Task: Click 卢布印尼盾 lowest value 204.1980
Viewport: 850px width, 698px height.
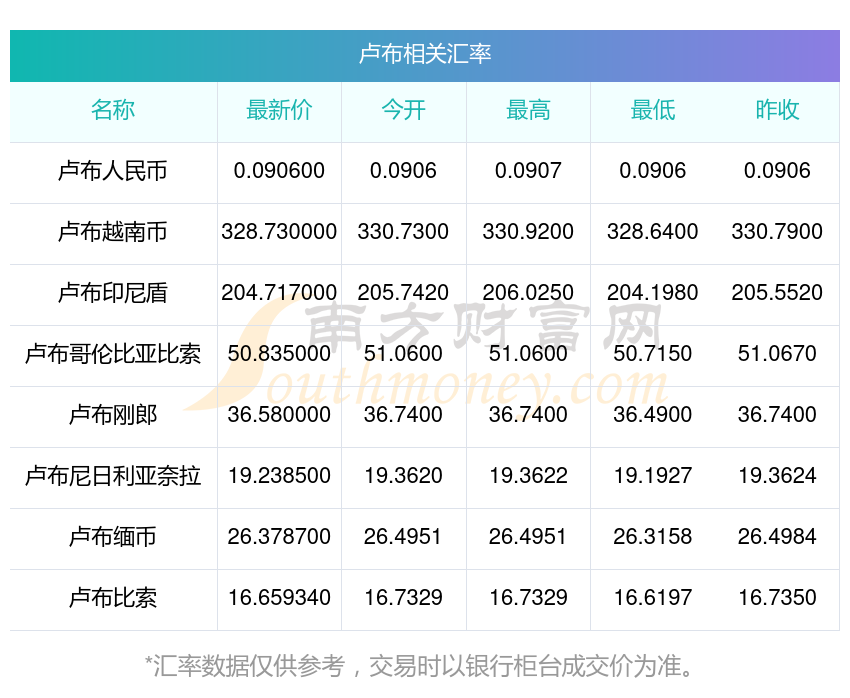Action: (653, 293)
